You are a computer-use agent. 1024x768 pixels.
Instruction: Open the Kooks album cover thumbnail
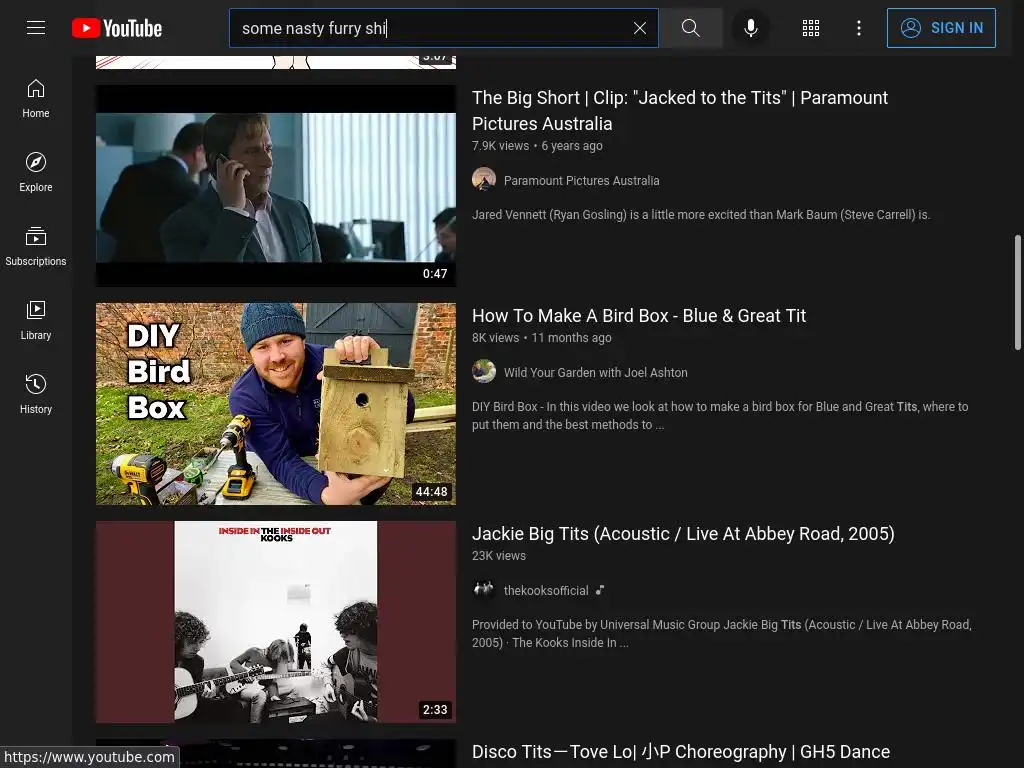pos(276,622)
